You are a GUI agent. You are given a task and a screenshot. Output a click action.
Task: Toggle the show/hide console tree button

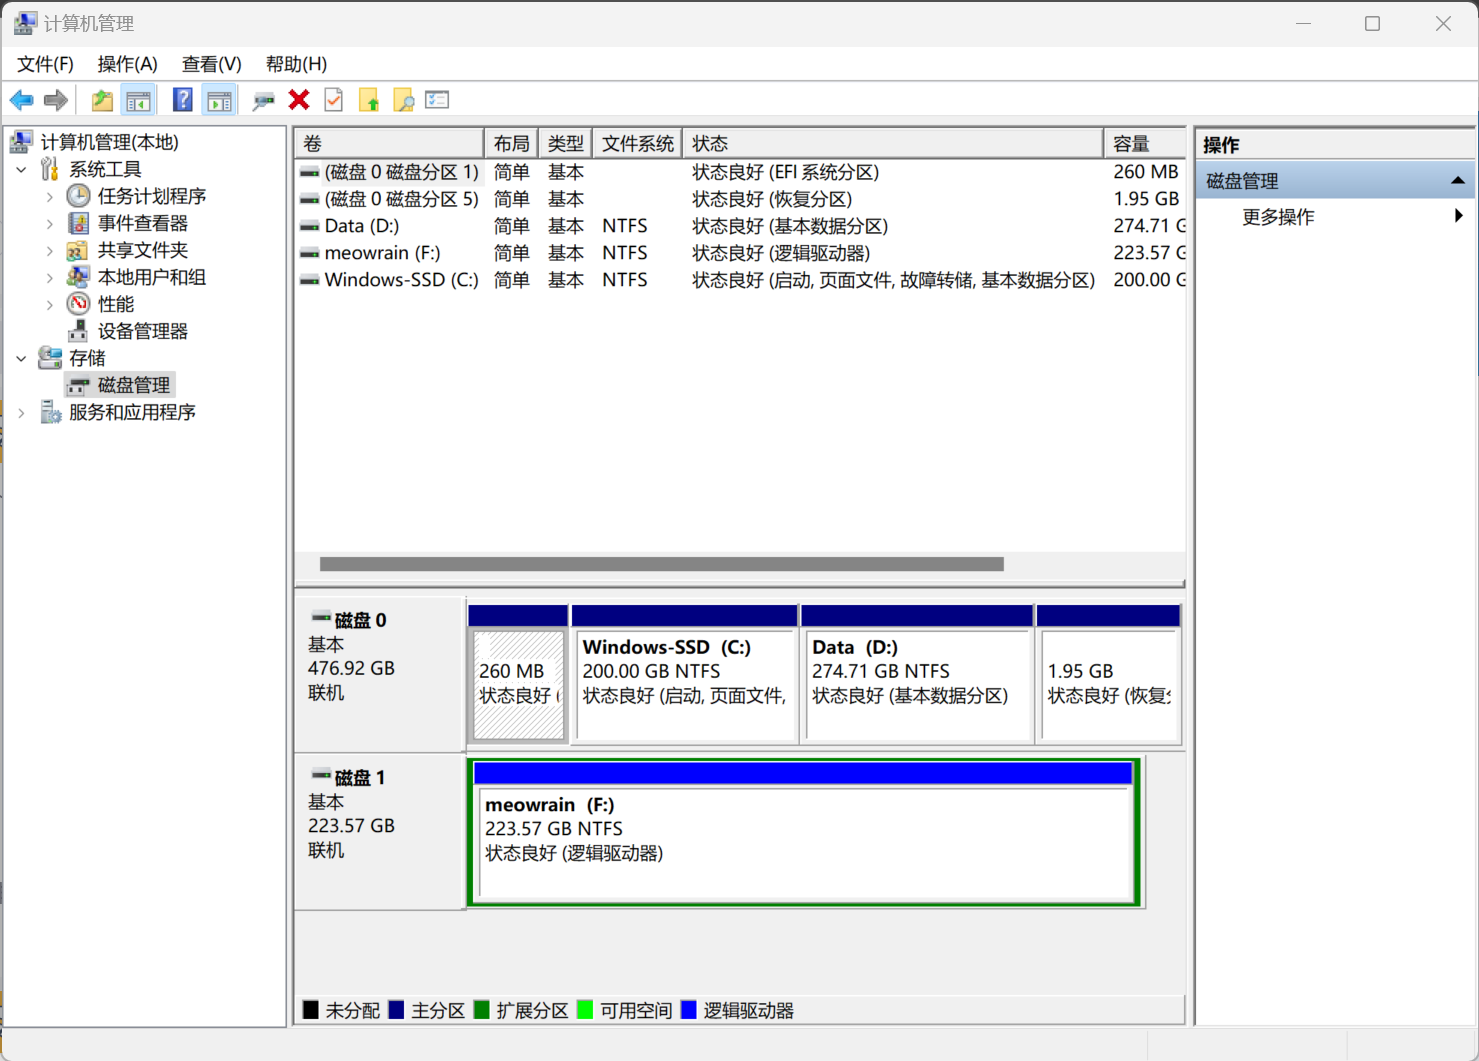tap(139, 100)
